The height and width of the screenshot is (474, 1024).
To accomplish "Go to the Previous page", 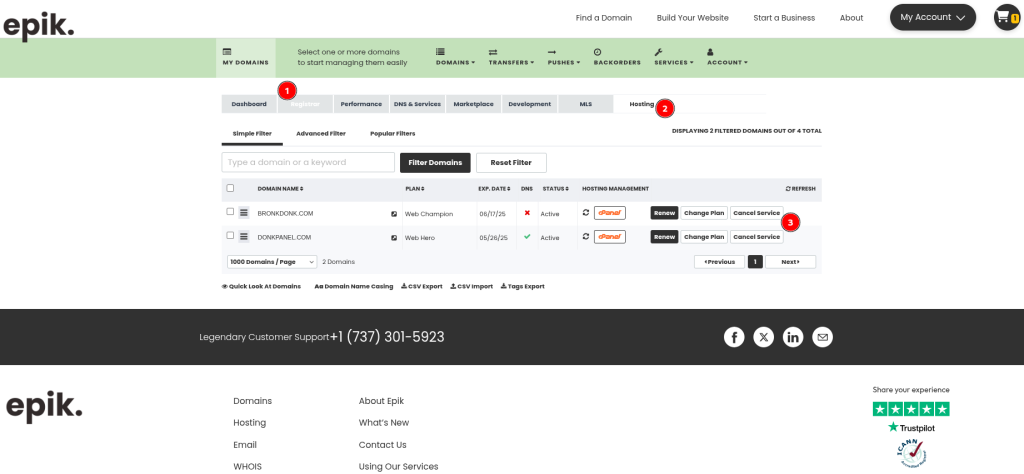I will [x=719, y=262].
